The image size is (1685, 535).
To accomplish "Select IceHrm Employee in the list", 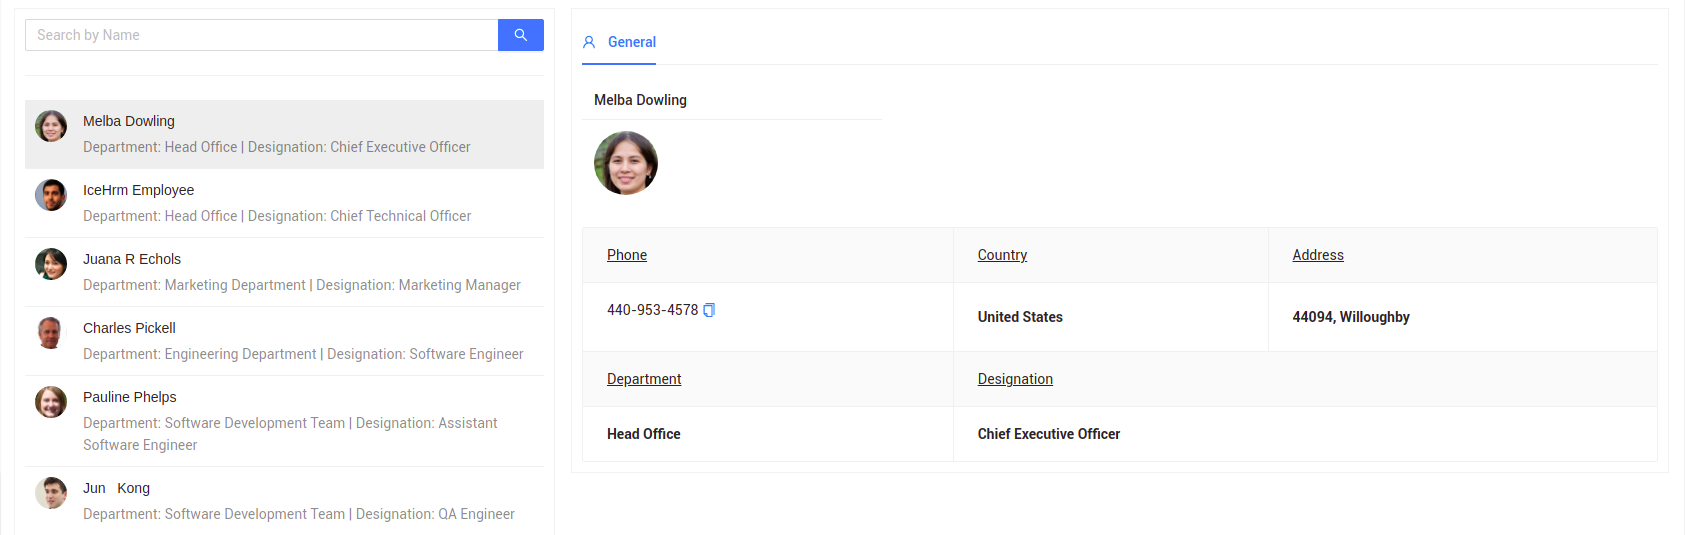I will click(x=284, y=203).
